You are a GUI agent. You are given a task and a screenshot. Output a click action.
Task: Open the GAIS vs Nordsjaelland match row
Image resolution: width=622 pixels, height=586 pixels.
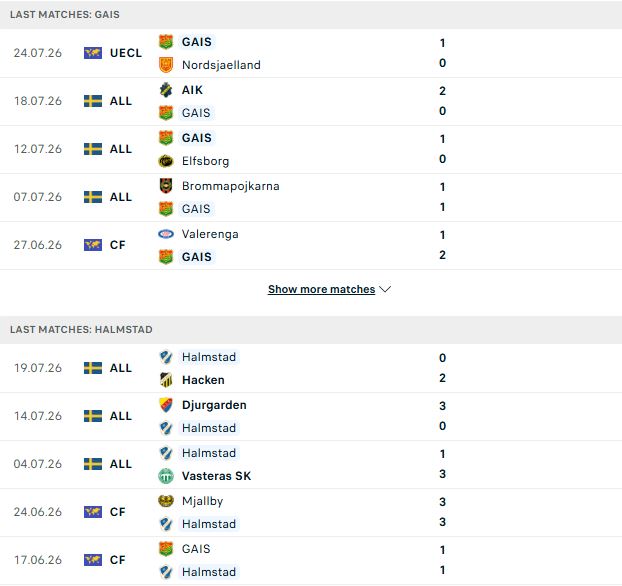(x=311, y=54)
